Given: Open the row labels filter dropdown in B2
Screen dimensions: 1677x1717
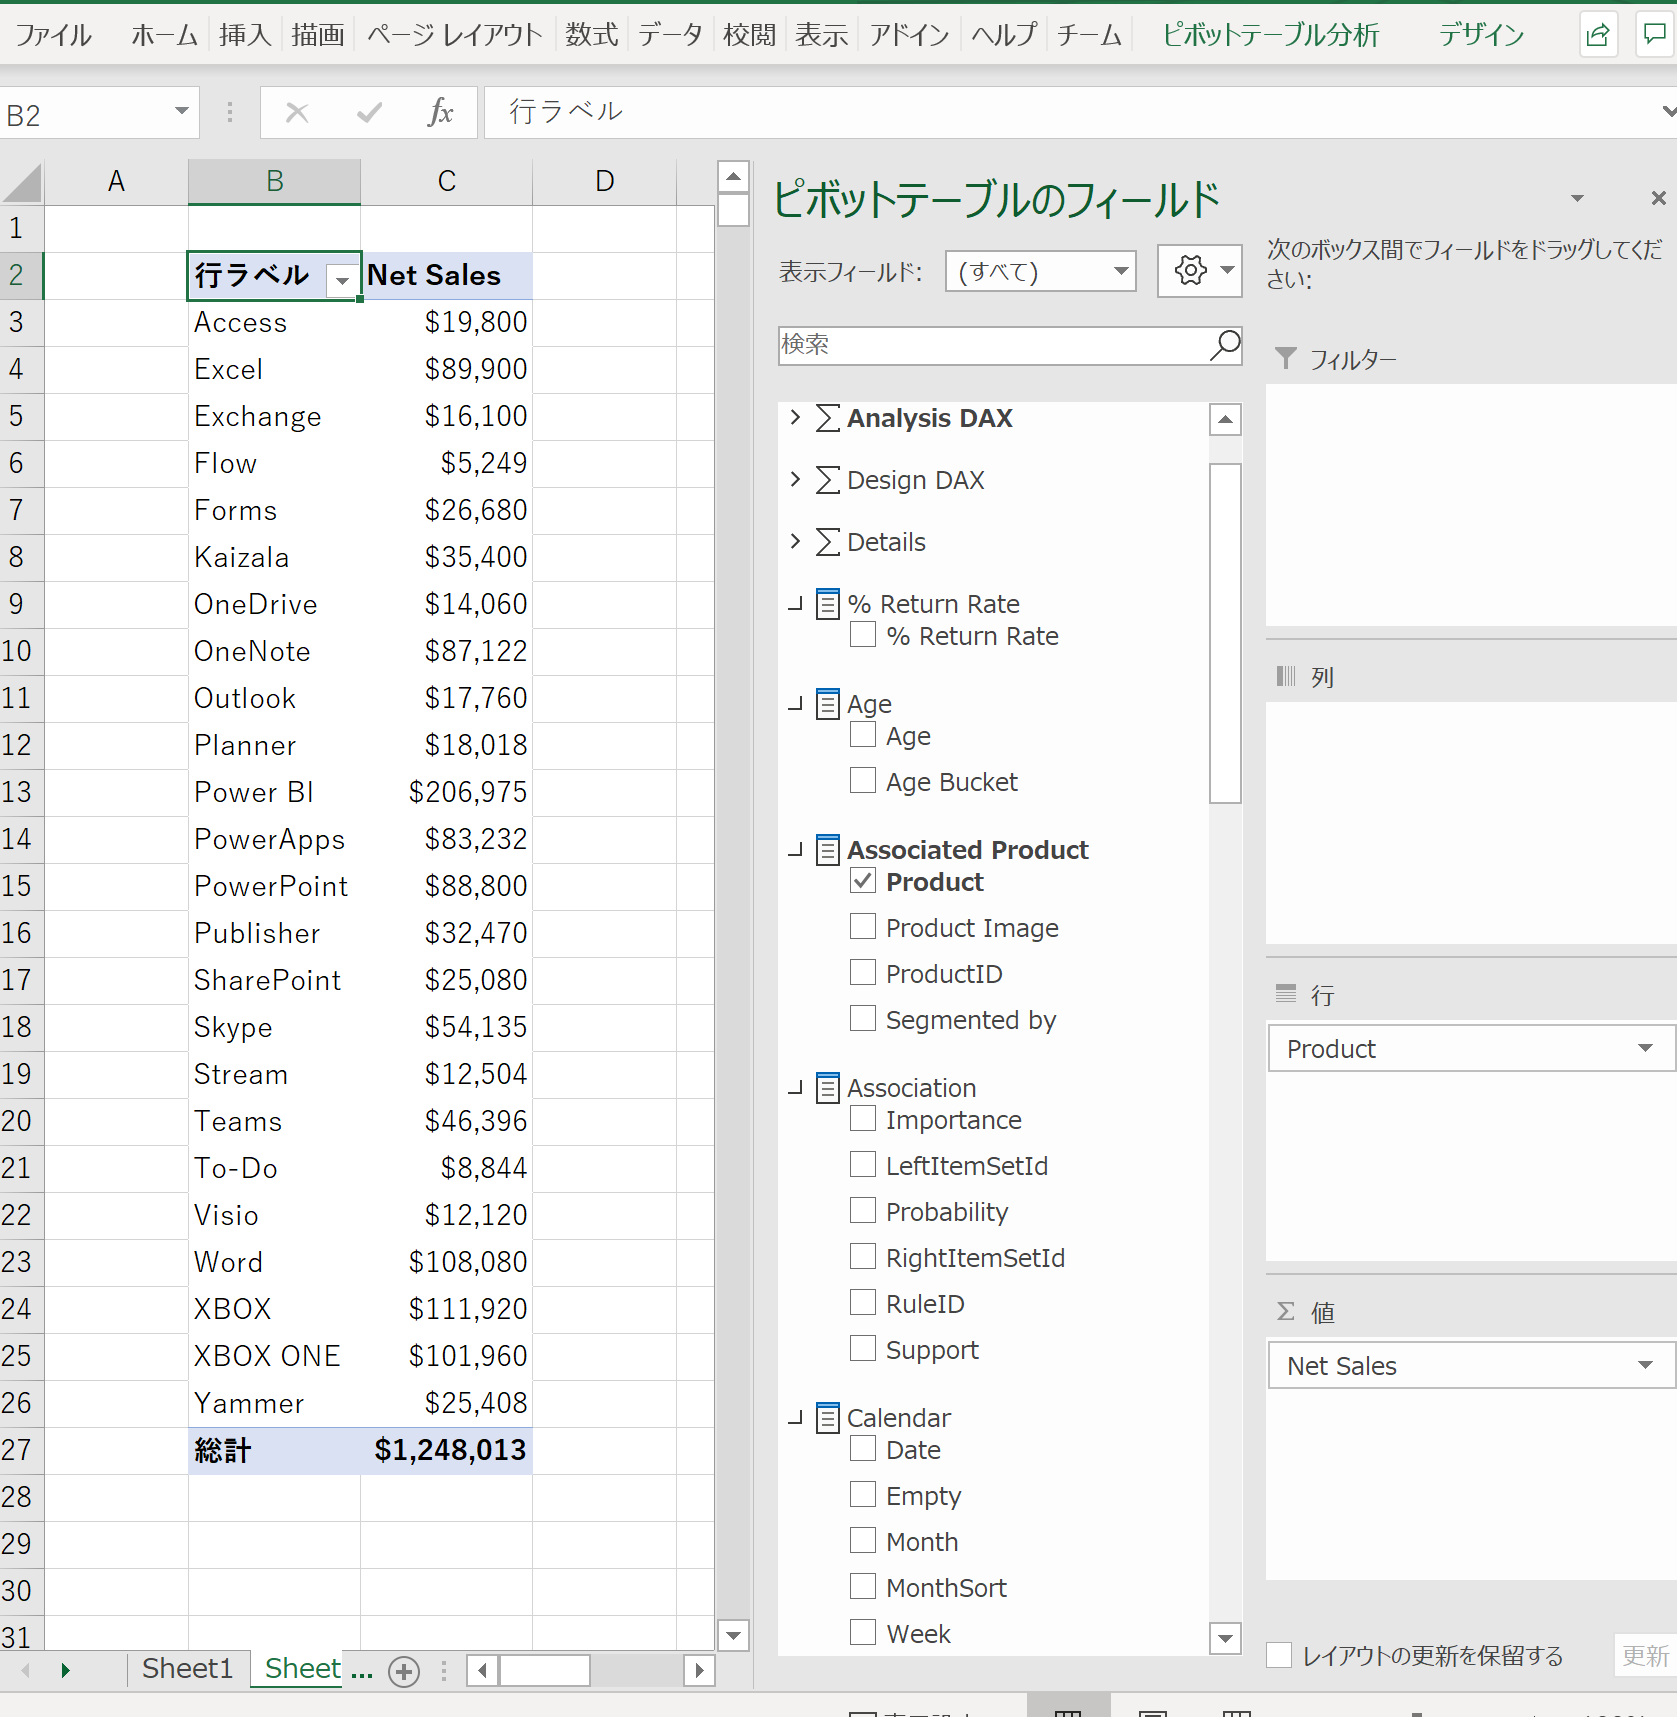Looking at the screenshot, I should (342, 281).
